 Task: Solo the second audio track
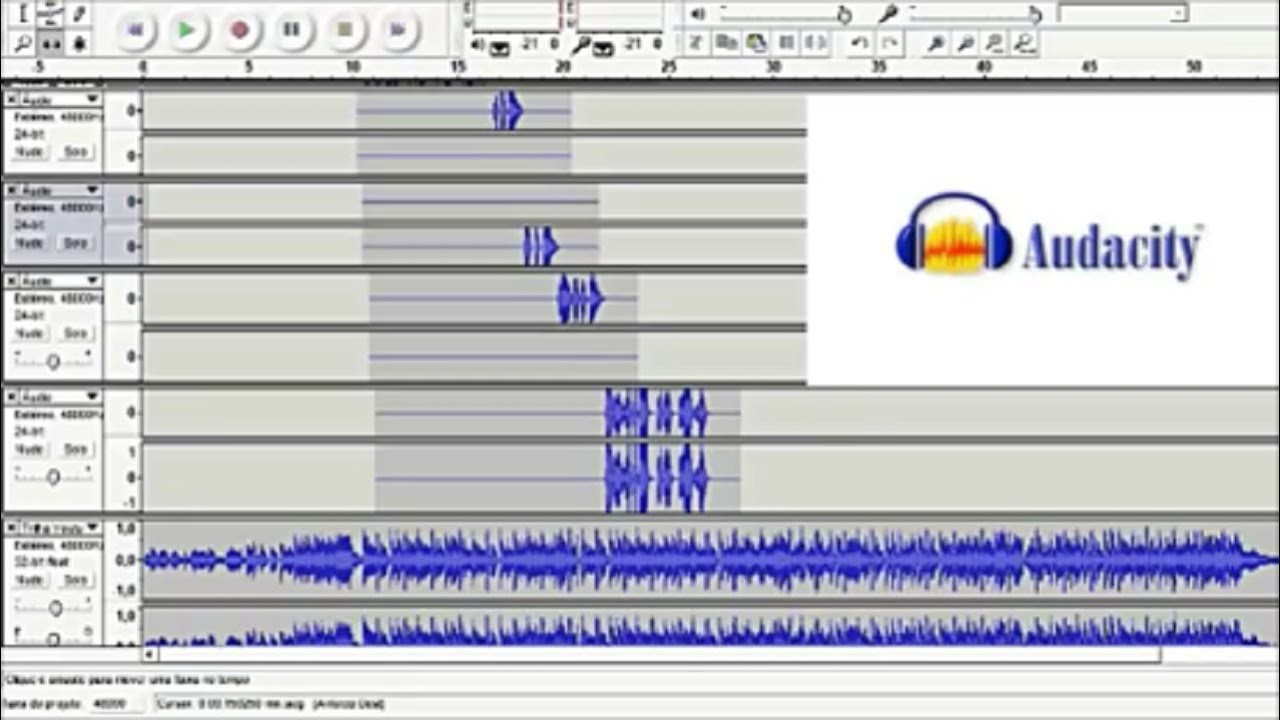(75, 242)
